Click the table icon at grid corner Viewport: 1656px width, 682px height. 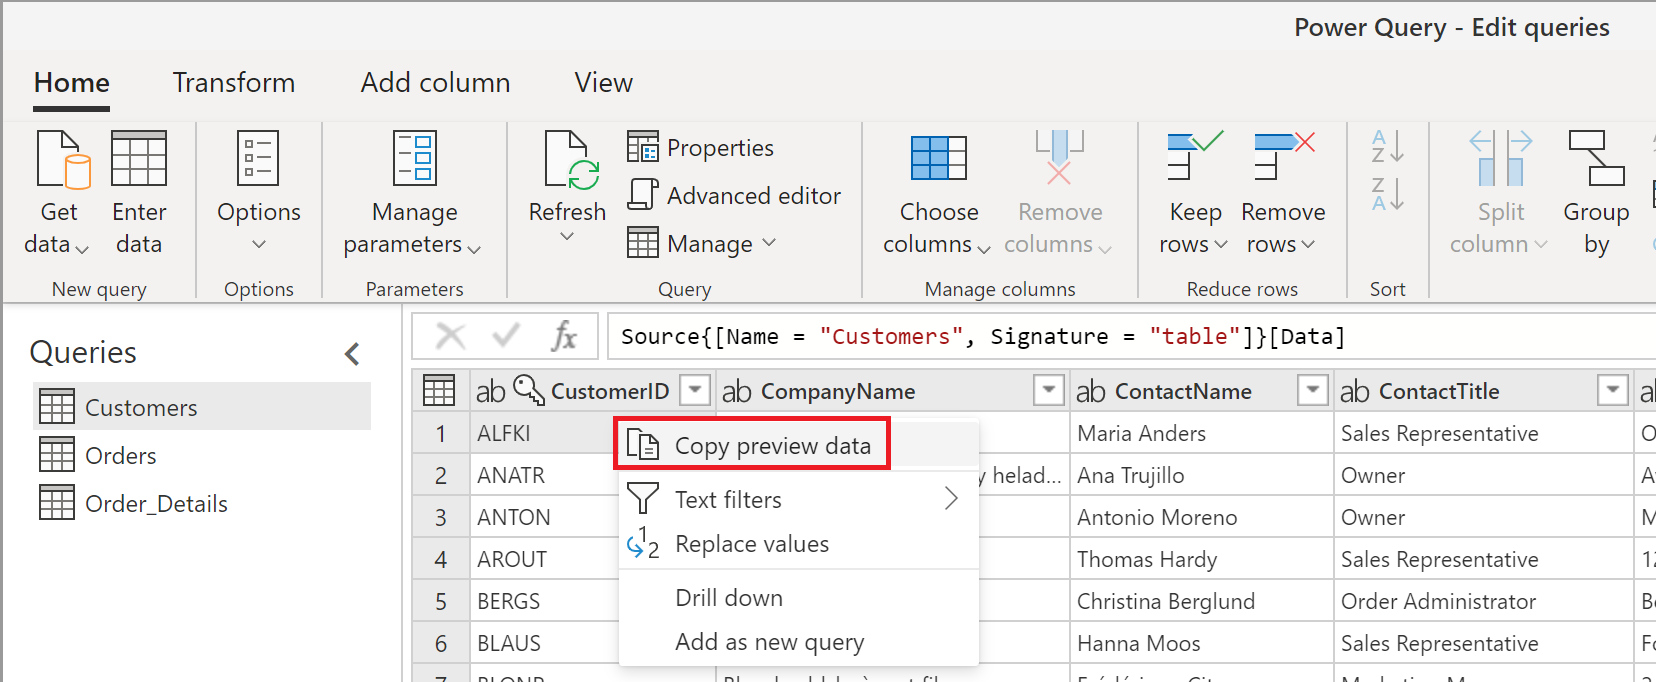(x=439, y=391)
